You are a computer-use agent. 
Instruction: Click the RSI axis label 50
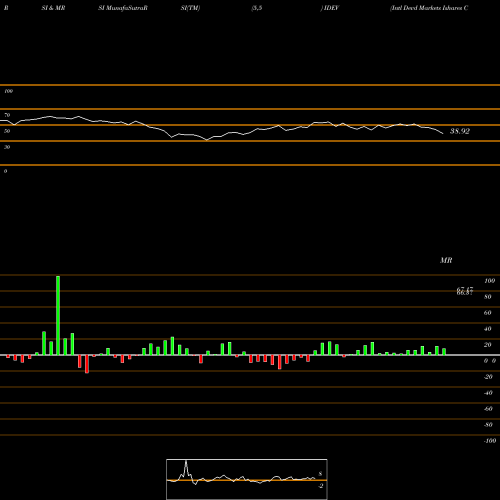[7, 131]
